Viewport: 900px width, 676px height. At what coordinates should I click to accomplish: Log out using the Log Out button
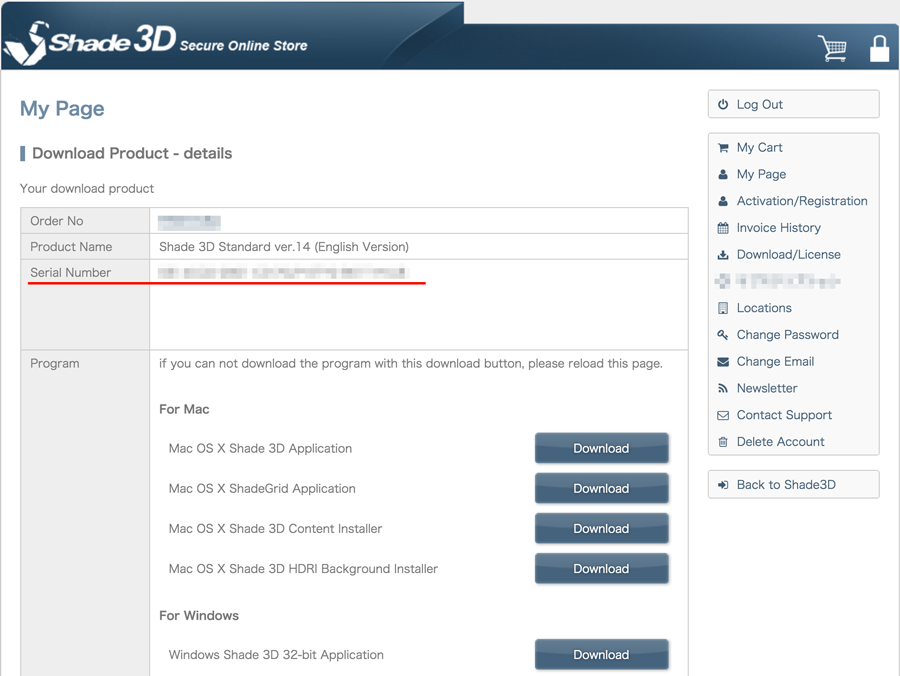point(793,104)
